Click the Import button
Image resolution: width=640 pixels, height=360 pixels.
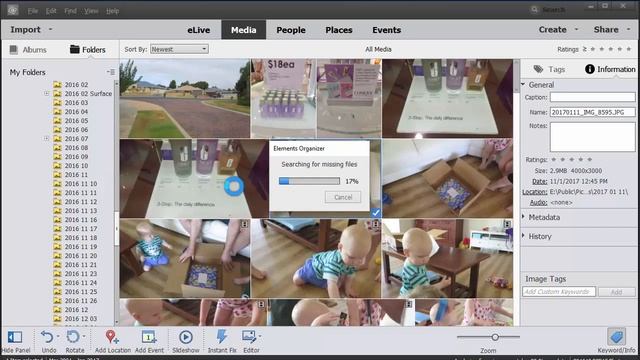pos(25,29)
